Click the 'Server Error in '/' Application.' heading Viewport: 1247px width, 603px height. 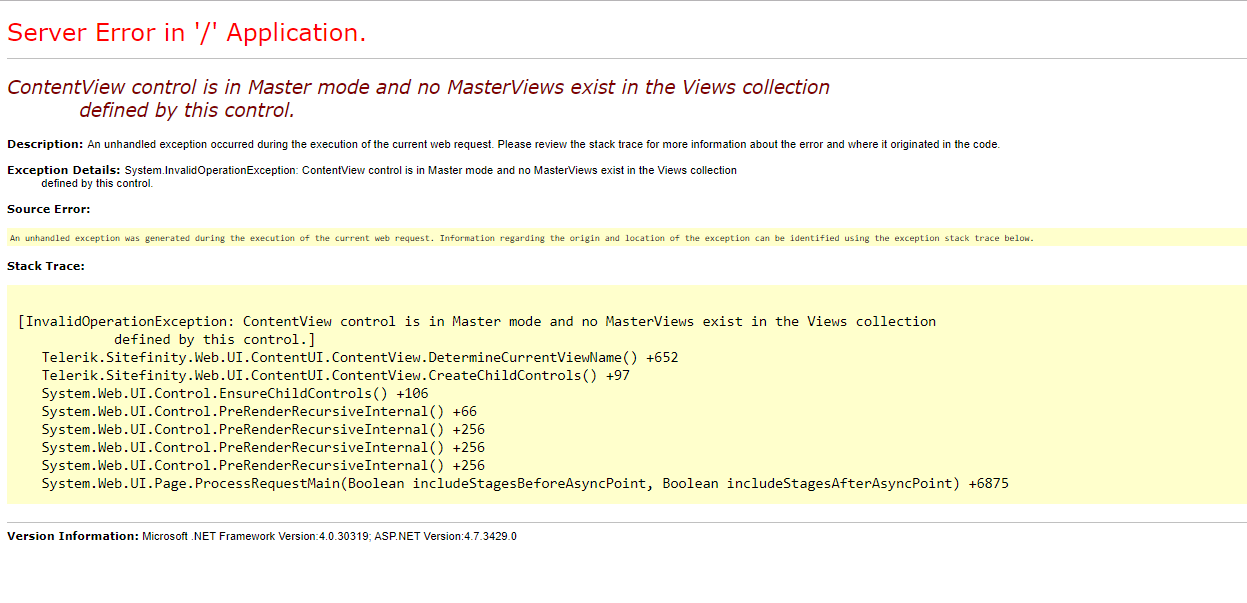tap(186, 33)
